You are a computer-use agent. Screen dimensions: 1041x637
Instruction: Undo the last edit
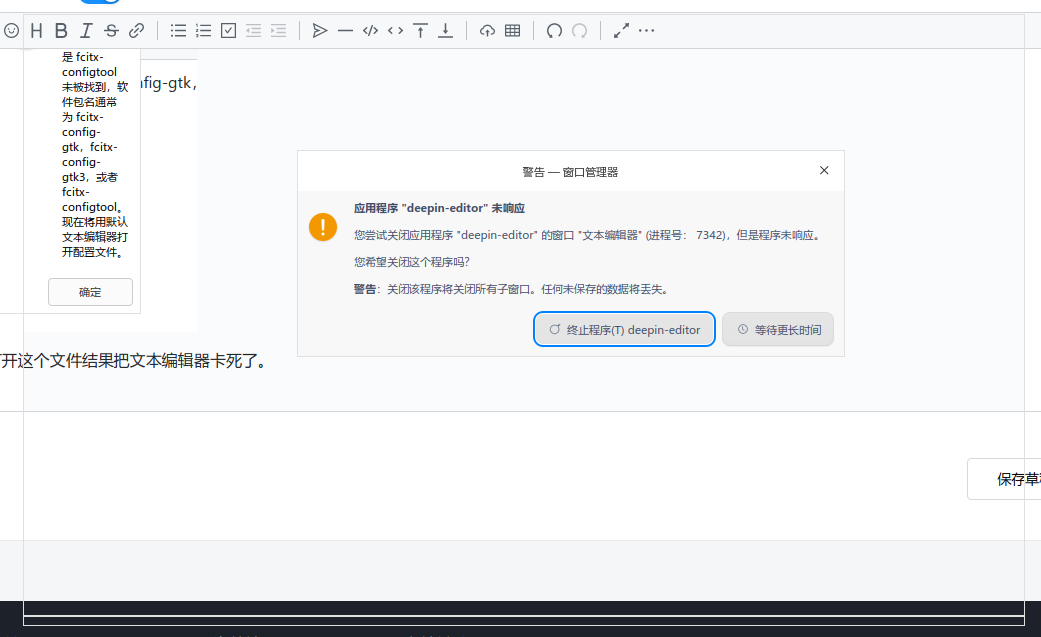(x=554, y=31)
